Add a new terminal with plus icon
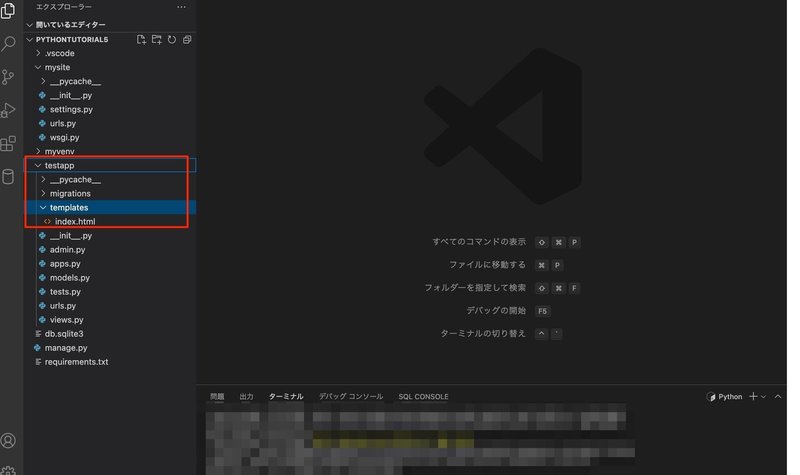800x475 pixels. [753, 396]
